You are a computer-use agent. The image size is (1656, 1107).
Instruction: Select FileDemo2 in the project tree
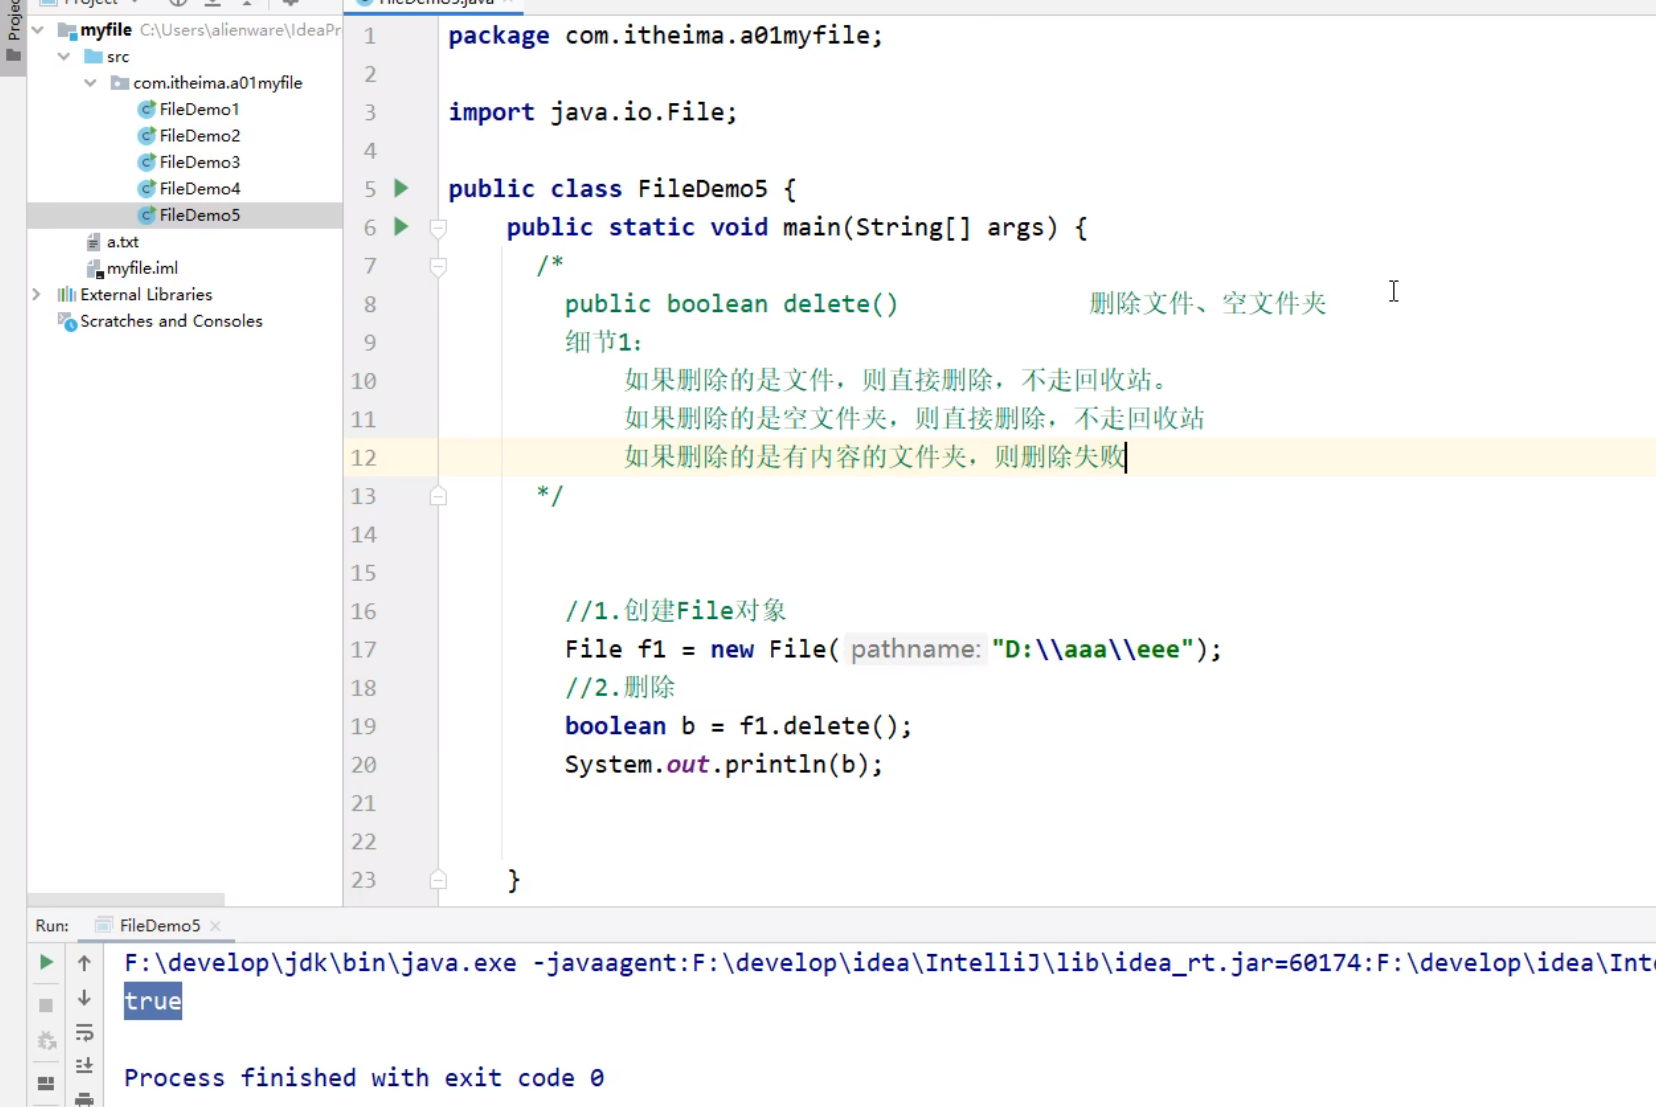point(198,135)
